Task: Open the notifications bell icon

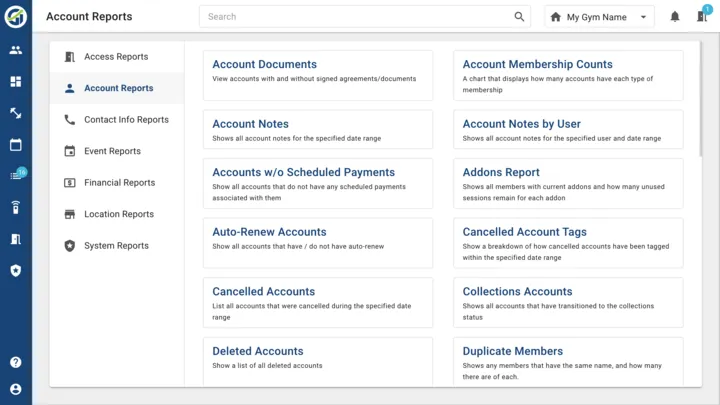Action: pos(675,17)
